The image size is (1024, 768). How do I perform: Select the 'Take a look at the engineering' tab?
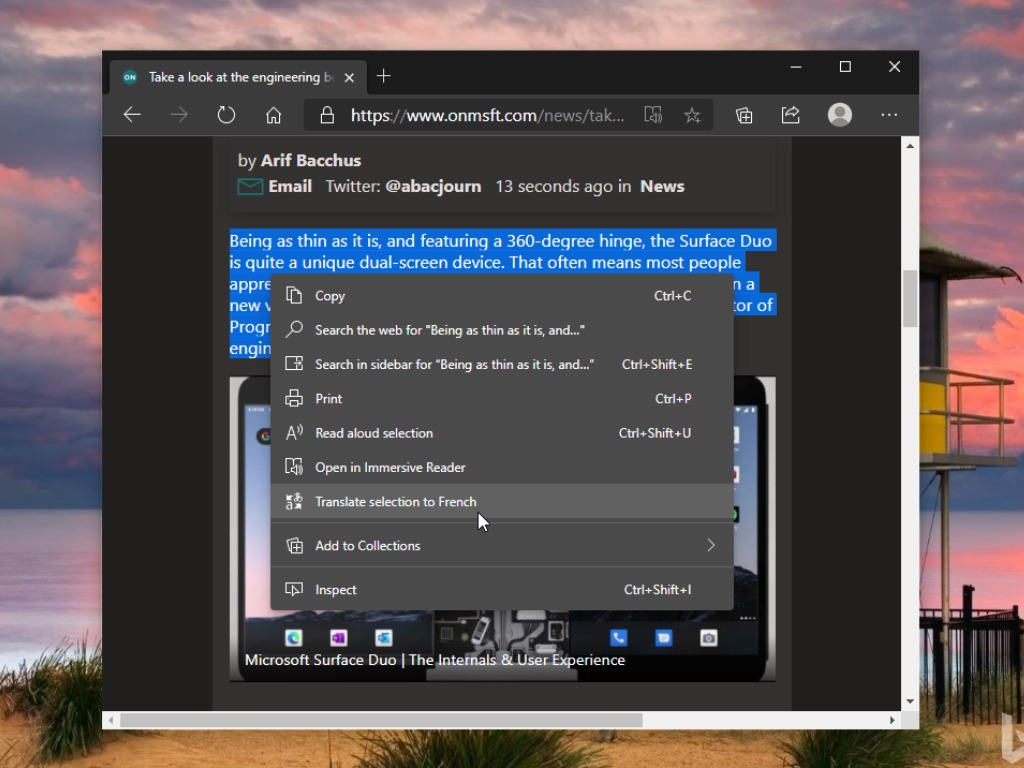point(238,77)
